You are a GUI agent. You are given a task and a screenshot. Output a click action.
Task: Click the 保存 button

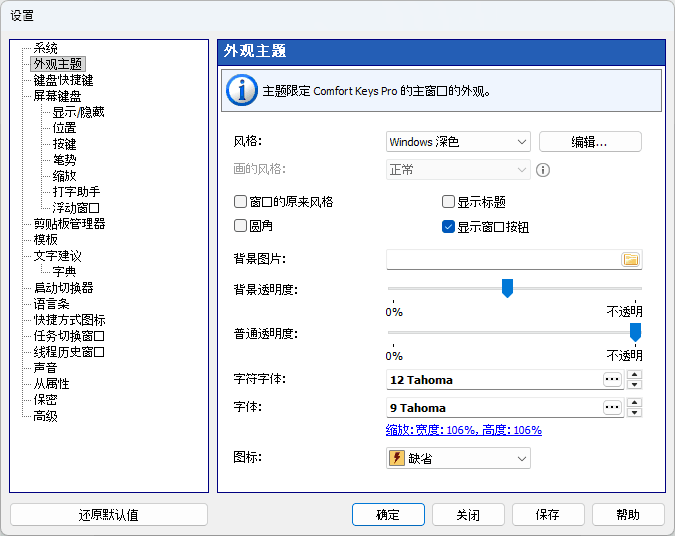coord(548,514)
